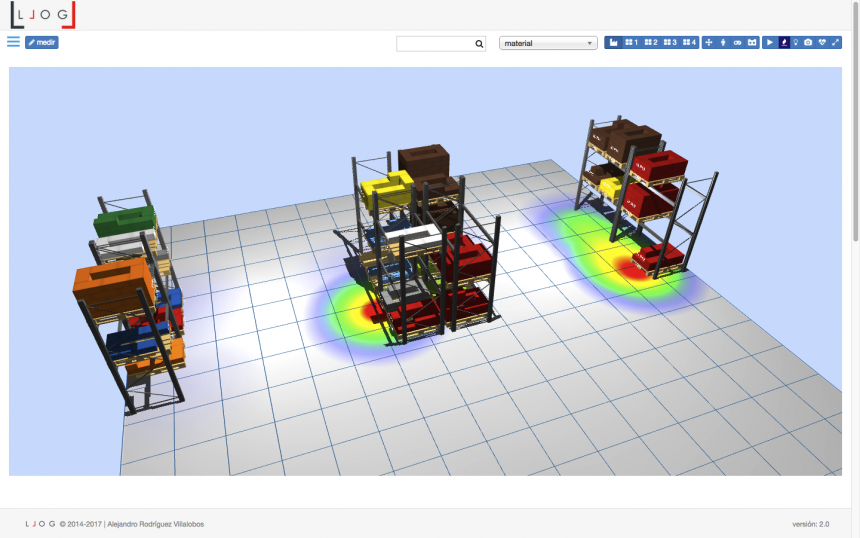Open the material dropdown

[548, 43]
